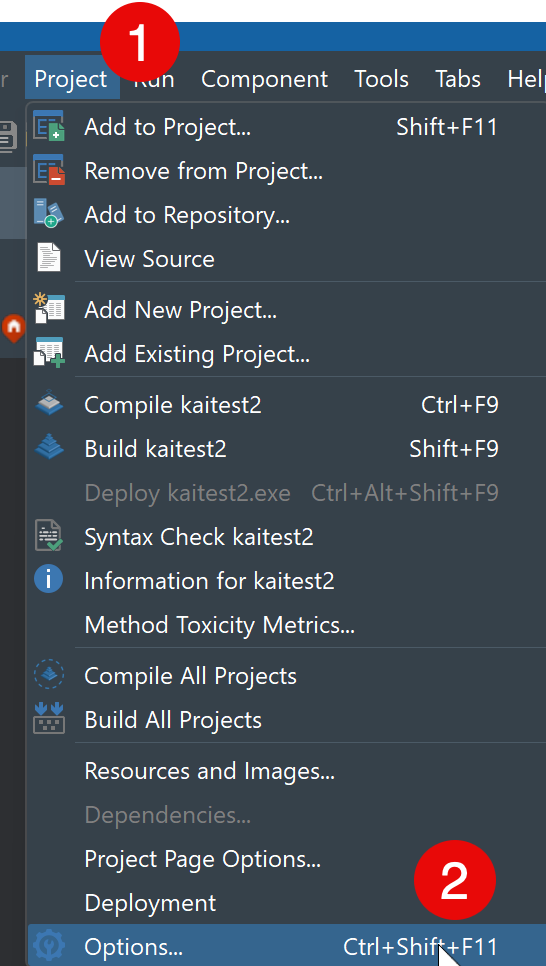Click the Syntax Check kaitest2 icon
This screenshot has width=546, height=966.
tap(49, 536)
